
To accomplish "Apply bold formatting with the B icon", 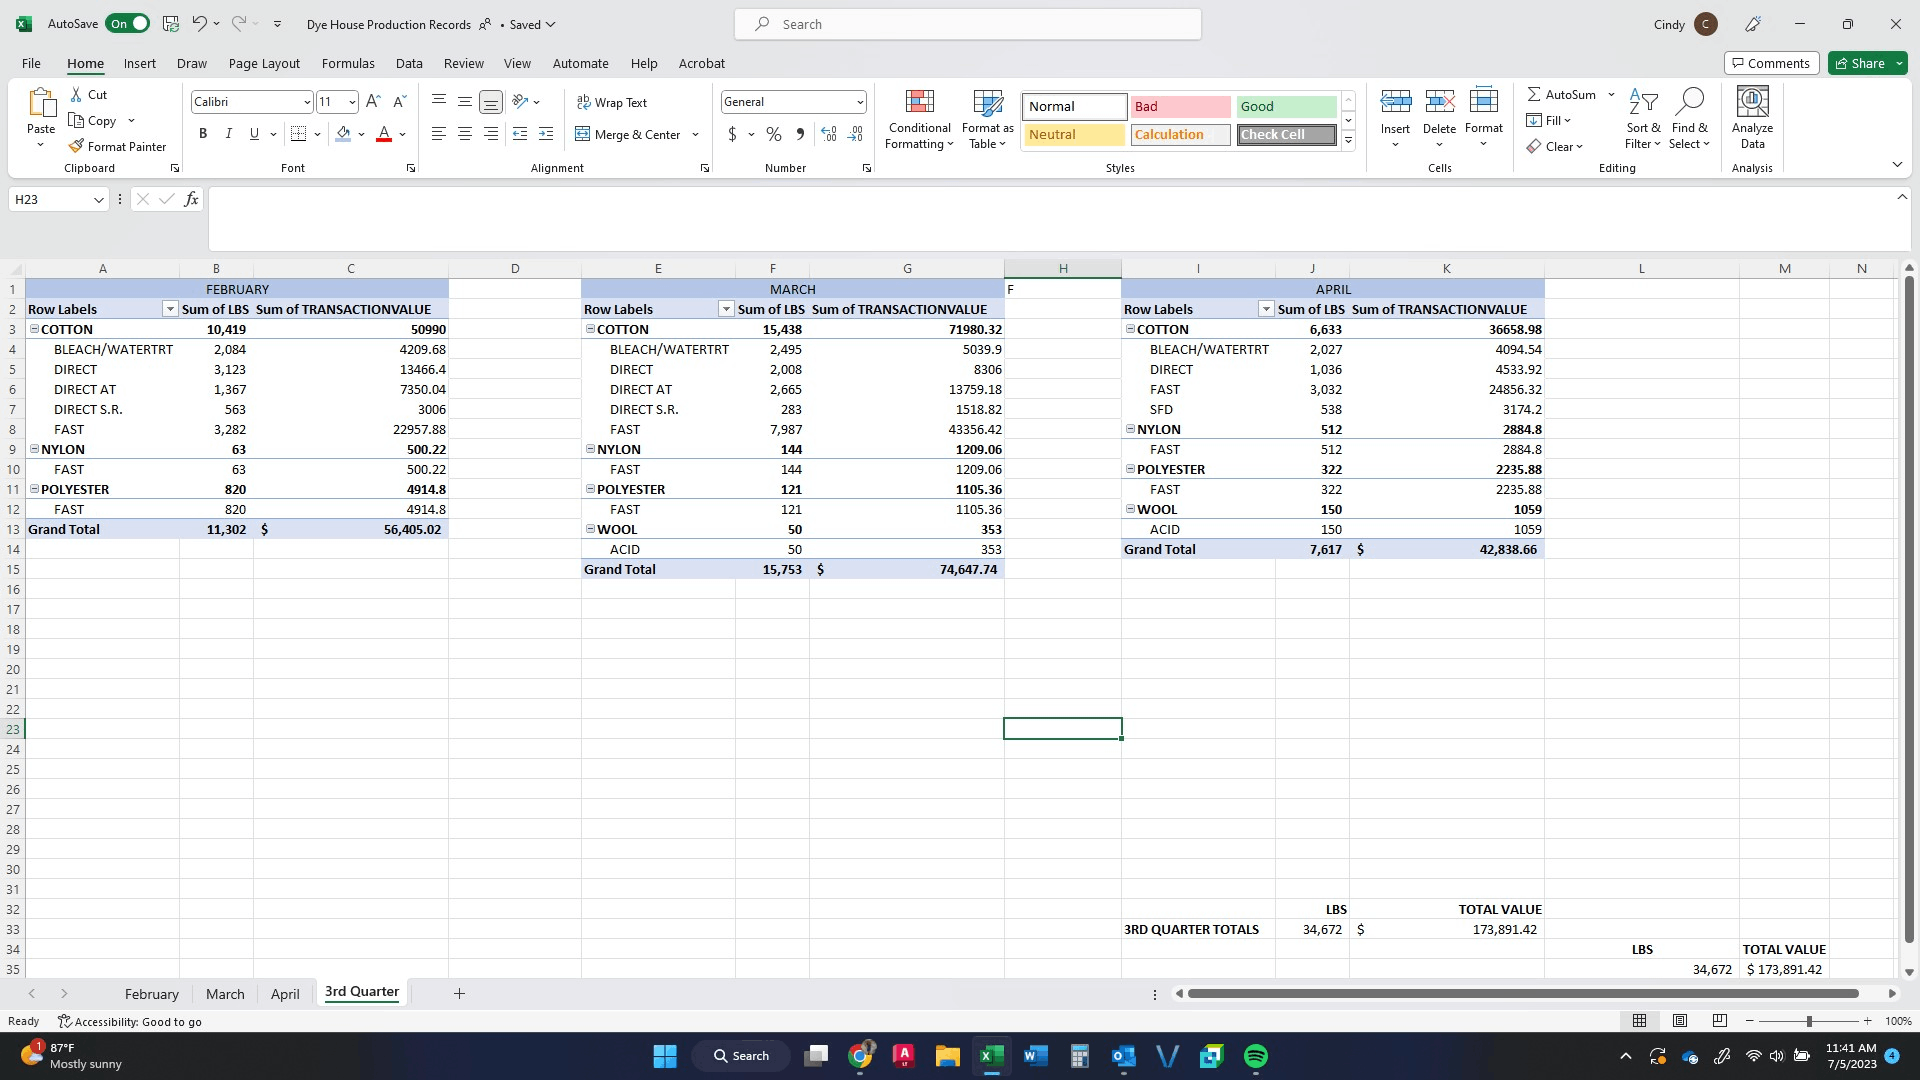I will tap(203, 134).
